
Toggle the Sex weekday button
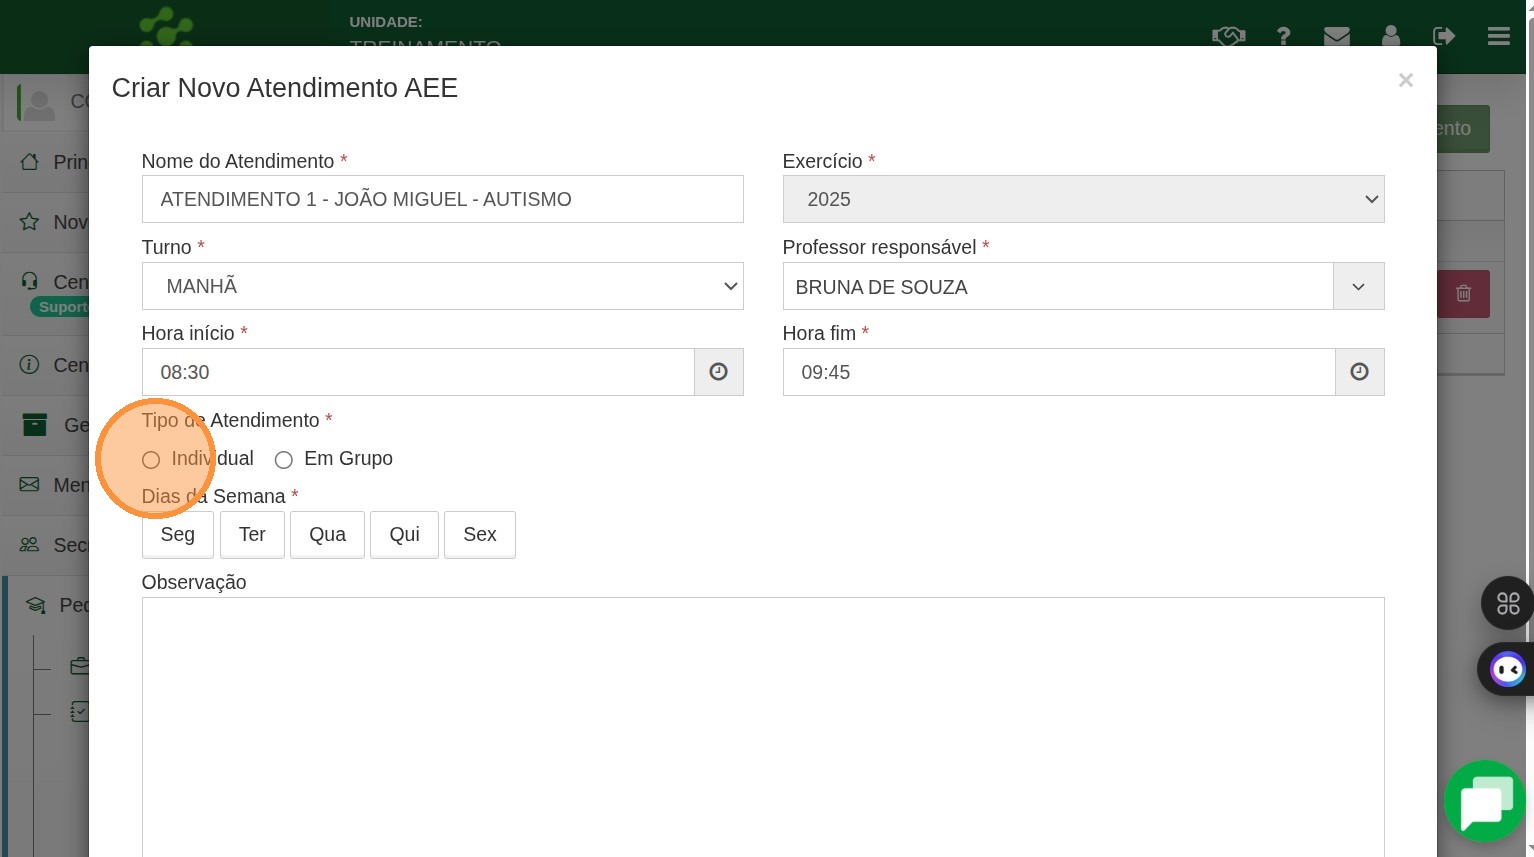point(479,535)
